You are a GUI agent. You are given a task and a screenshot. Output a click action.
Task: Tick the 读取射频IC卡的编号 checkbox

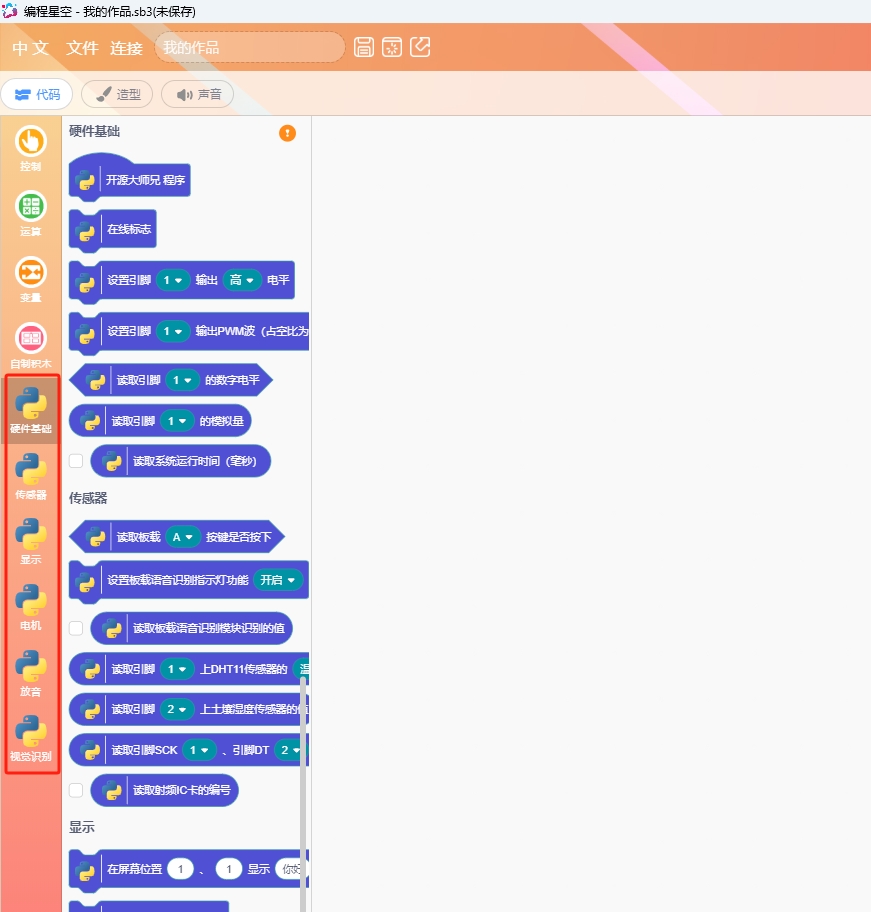coord(76,790)
